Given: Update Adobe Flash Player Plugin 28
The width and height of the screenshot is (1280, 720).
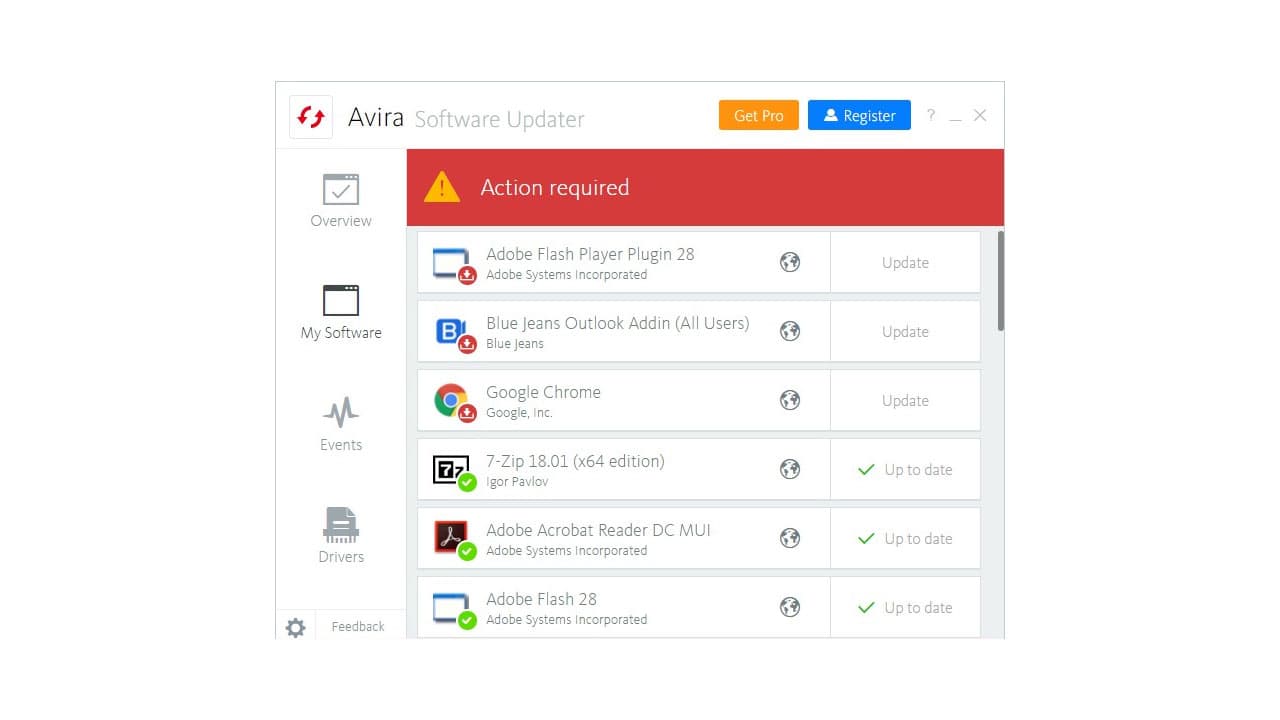Looking at the screenshot, I should tap(904, 262).
